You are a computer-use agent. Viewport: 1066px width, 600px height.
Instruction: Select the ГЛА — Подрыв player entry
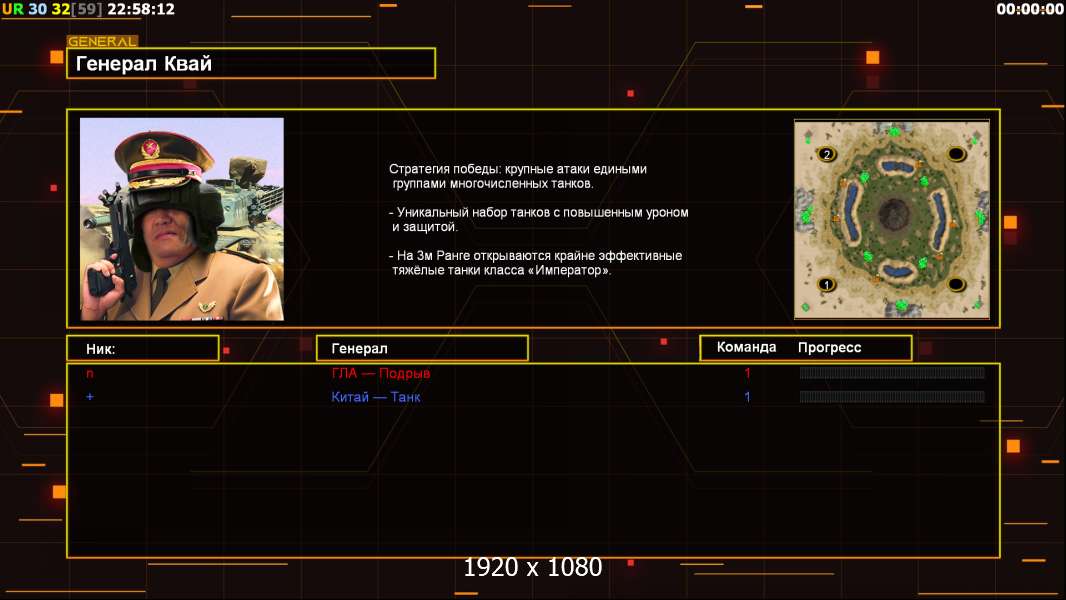(381, 373)
